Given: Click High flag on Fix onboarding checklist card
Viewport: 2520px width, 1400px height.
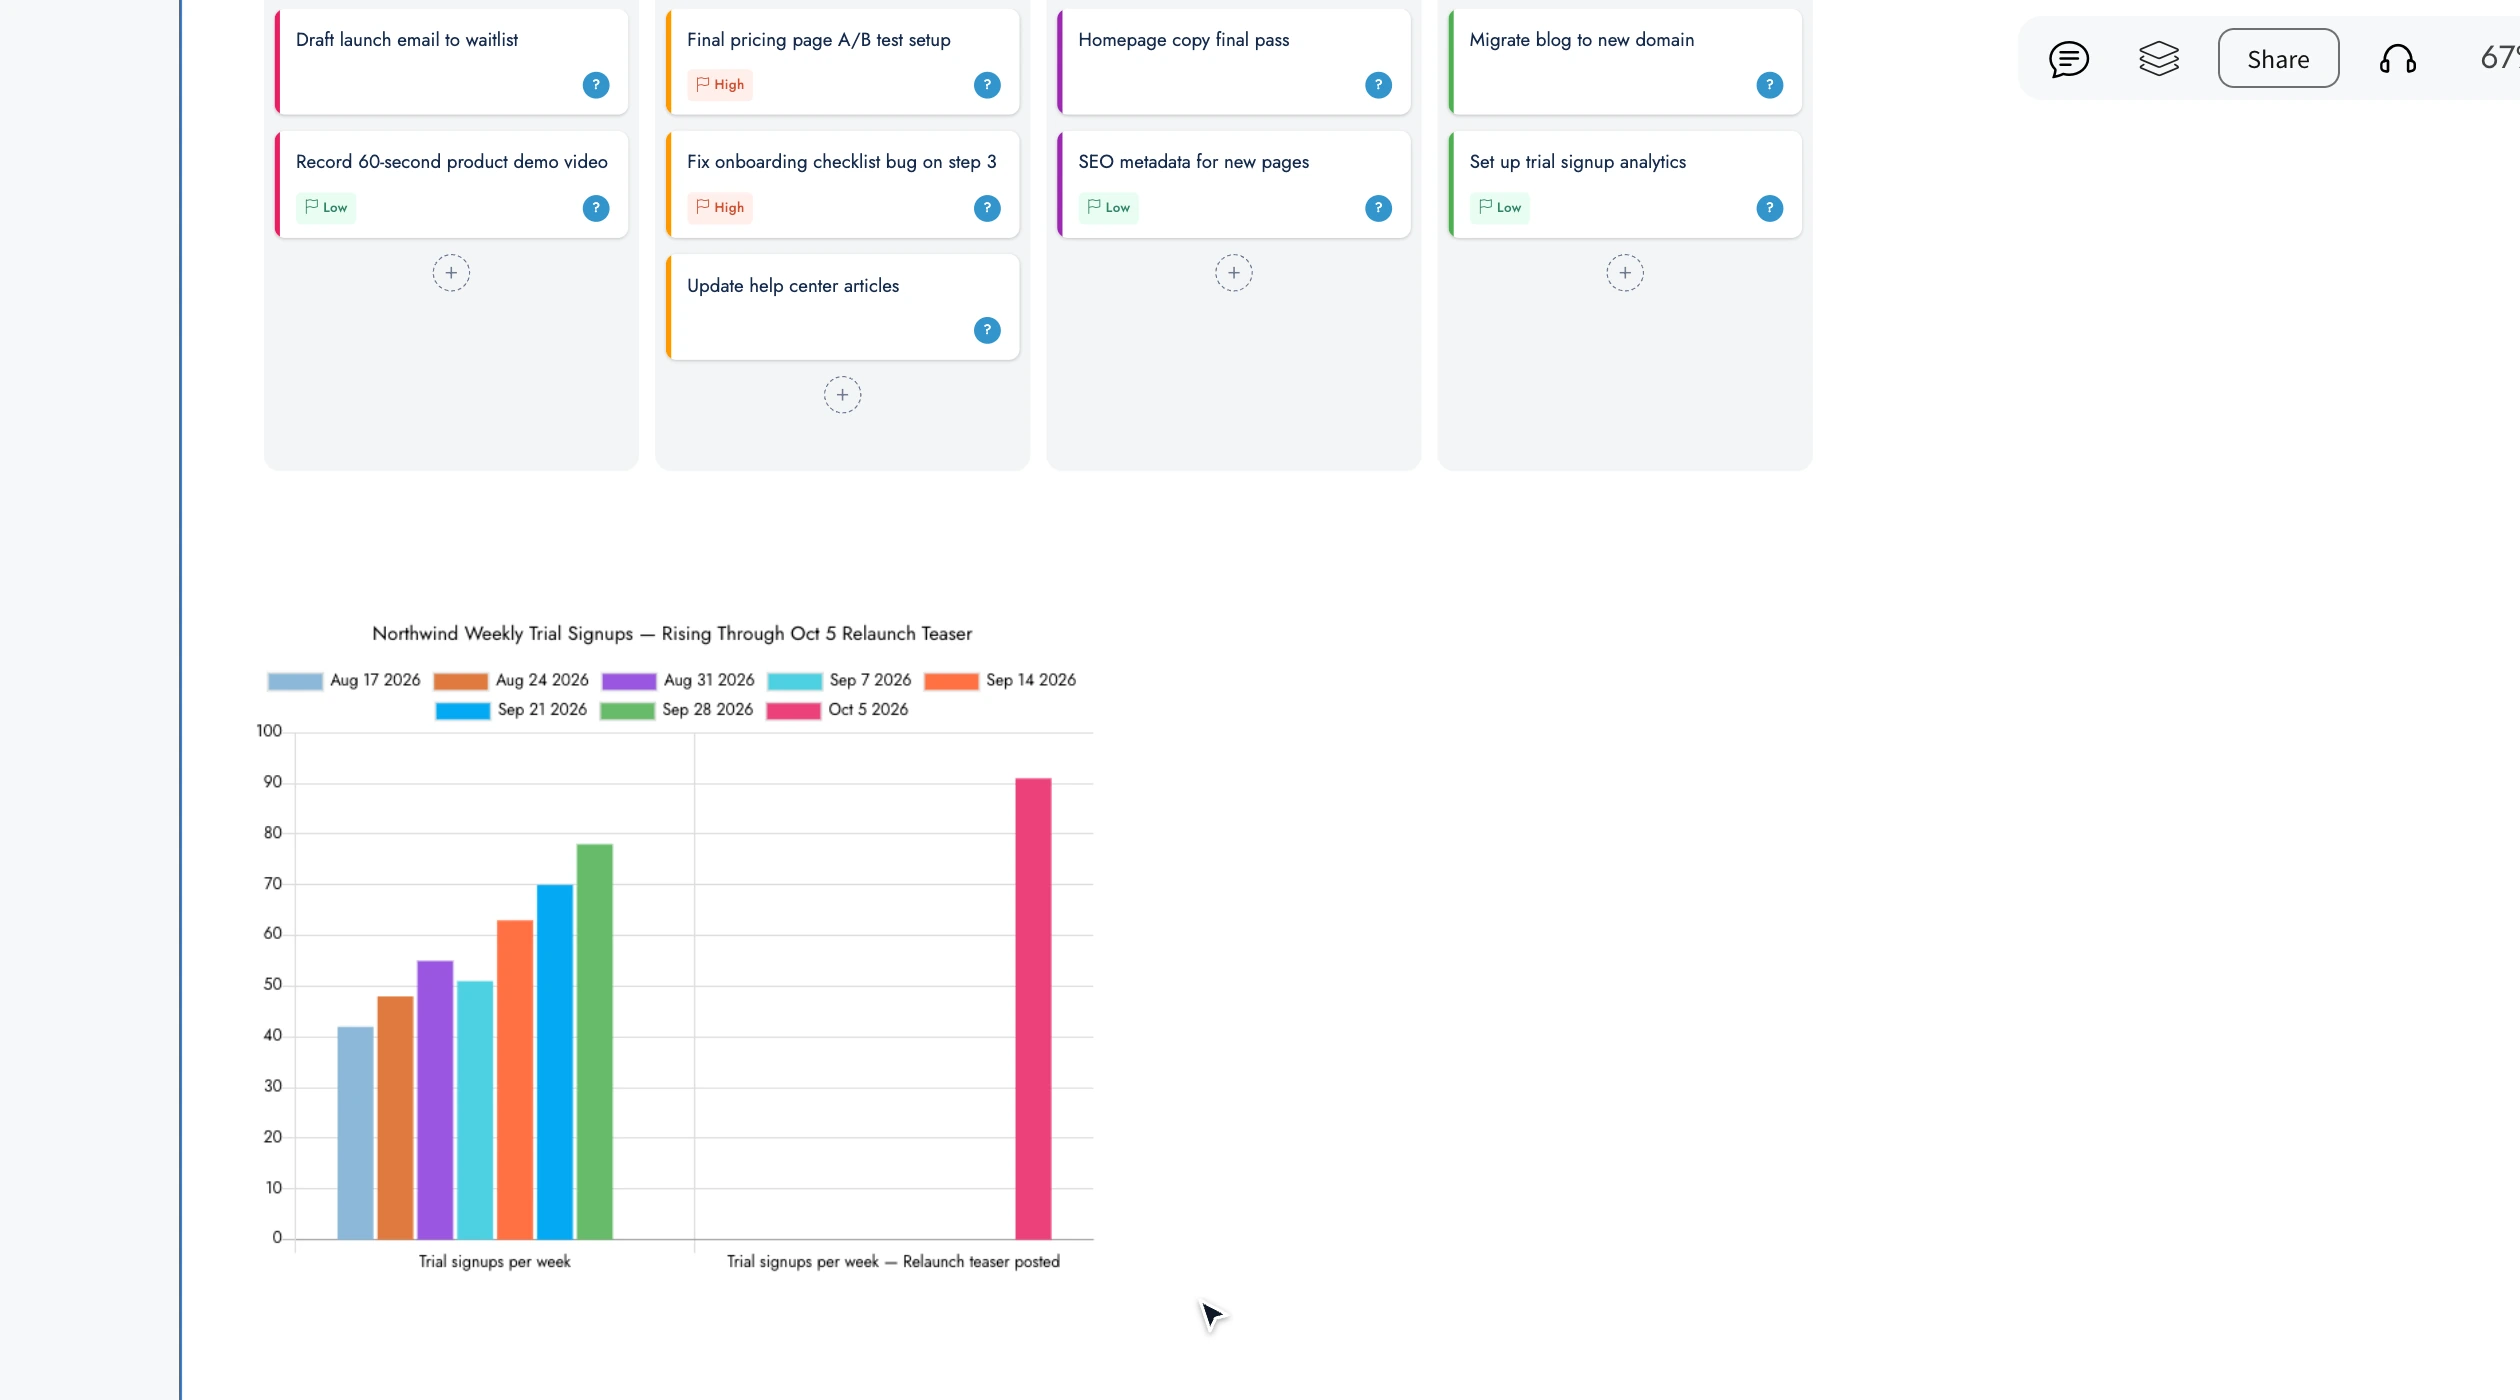Looking at the screenshot, I should 720,208.
